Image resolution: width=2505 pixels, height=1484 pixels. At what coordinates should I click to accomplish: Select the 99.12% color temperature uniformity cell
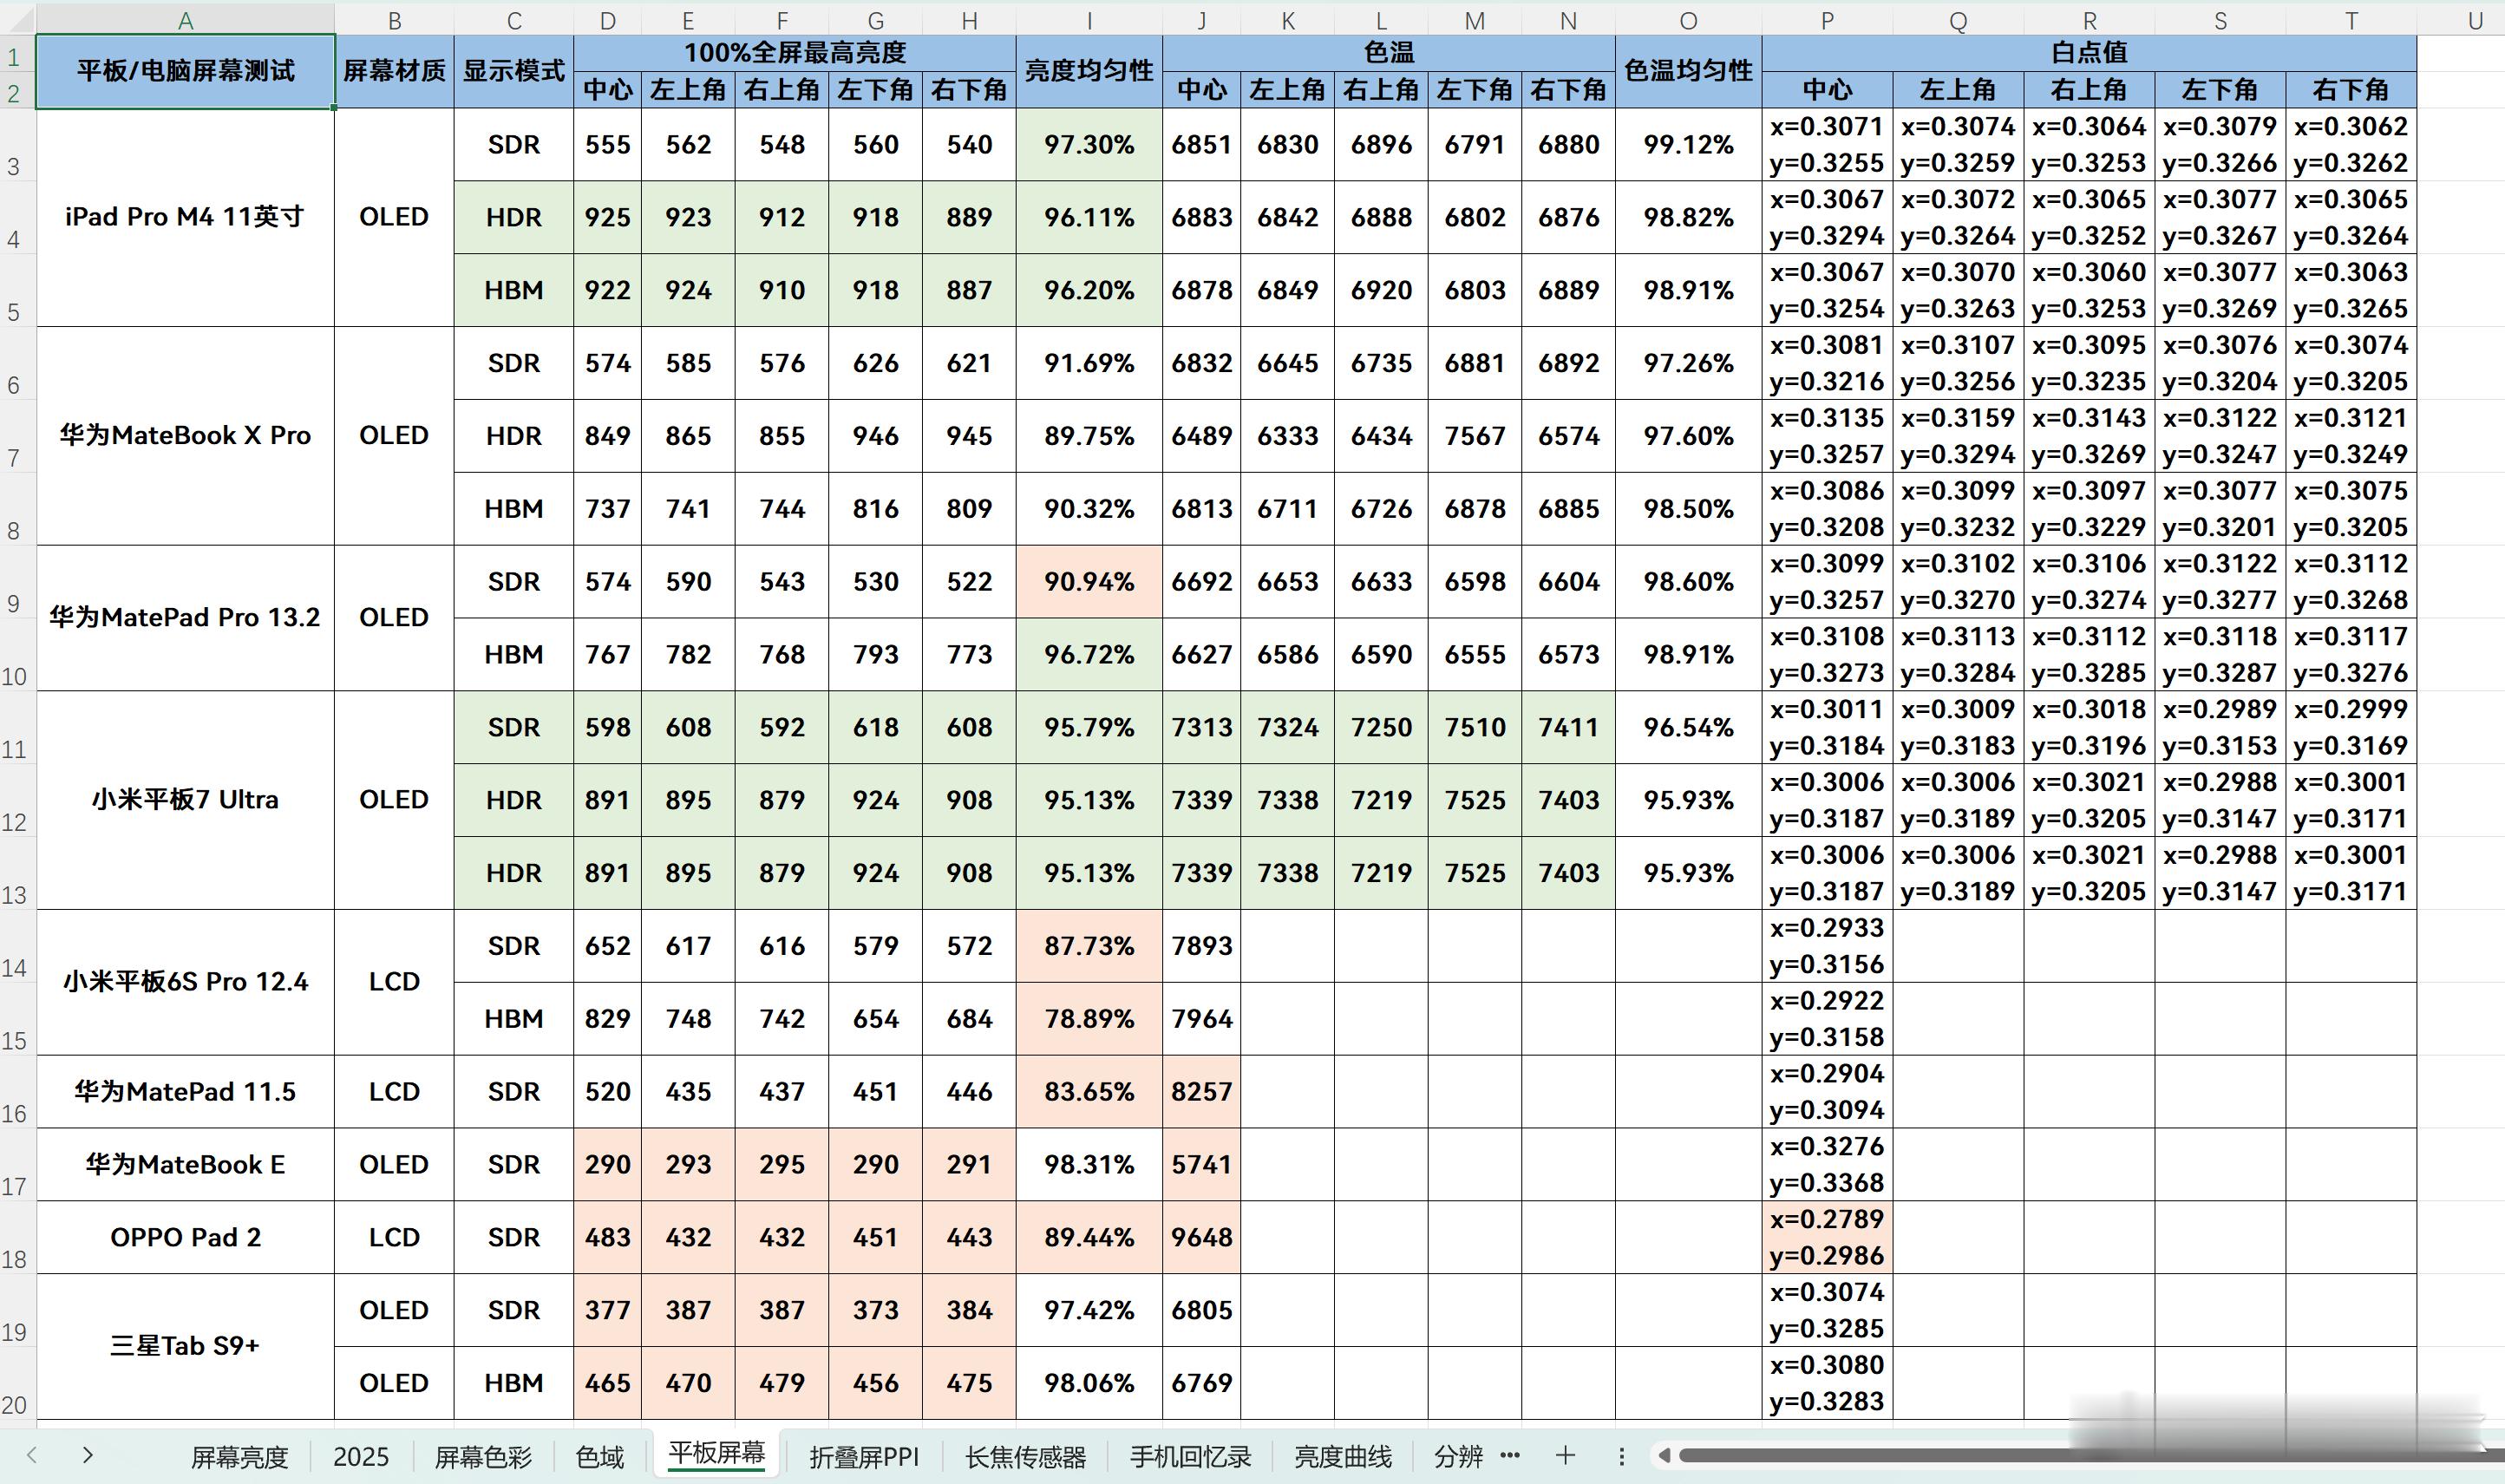coord(1688,145)
